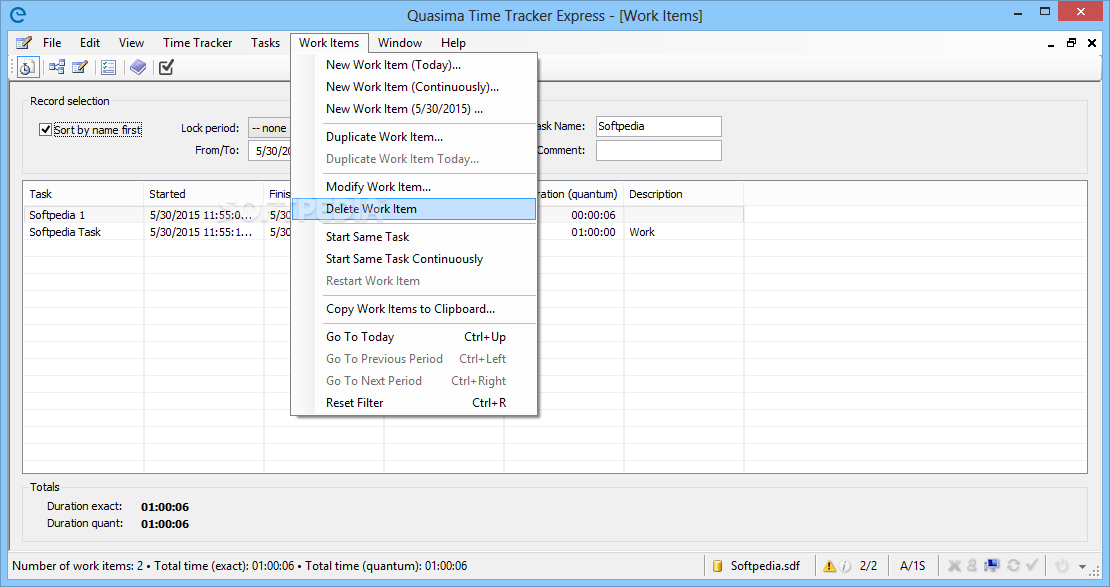This screenshot has width=1110, height=587.
Task: Open the Window menu
Action: [x=400, y=42]
